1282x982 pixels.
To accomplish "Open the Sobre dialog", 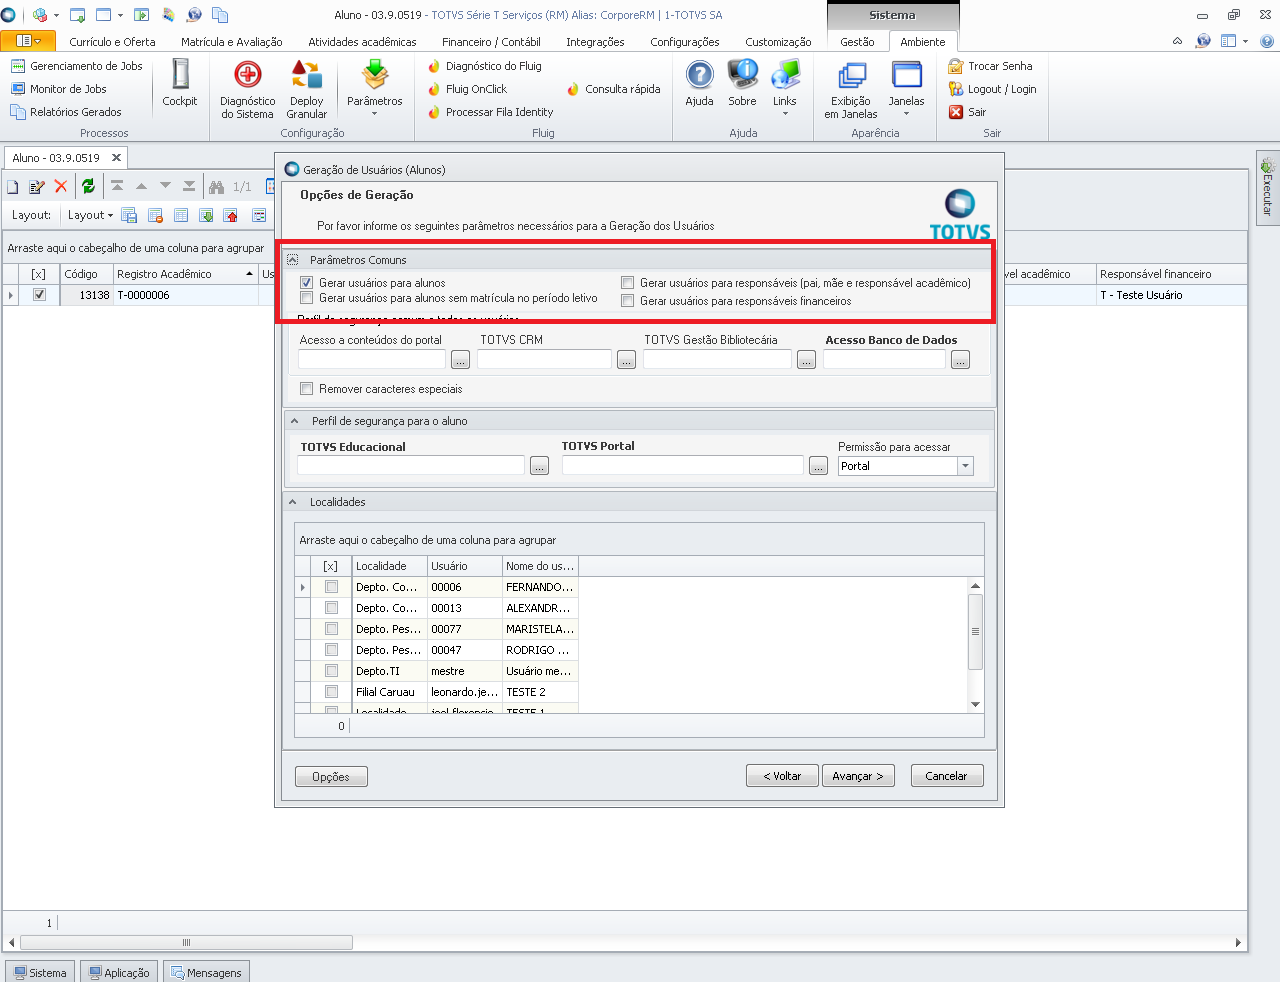I will 742,83.
